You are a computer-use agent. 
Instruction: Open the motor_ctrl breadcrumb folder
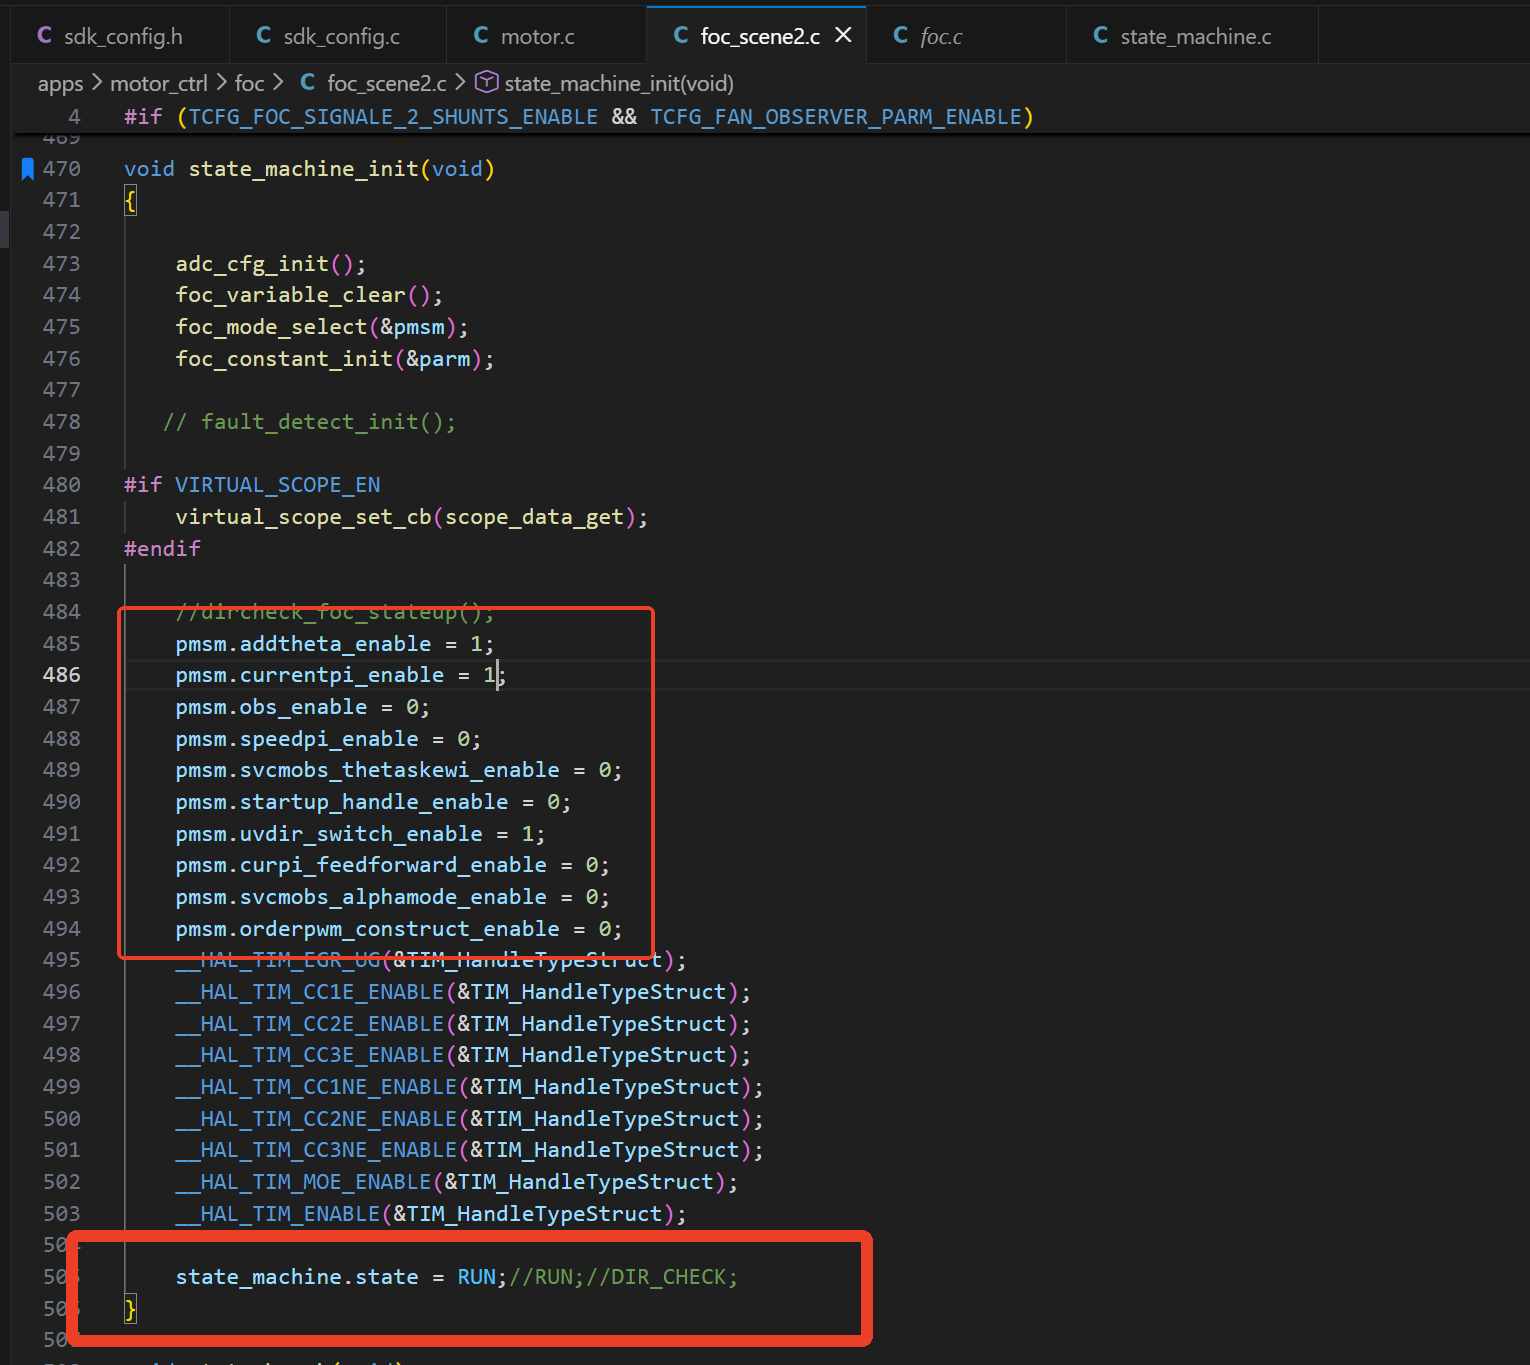click(159, 84)
